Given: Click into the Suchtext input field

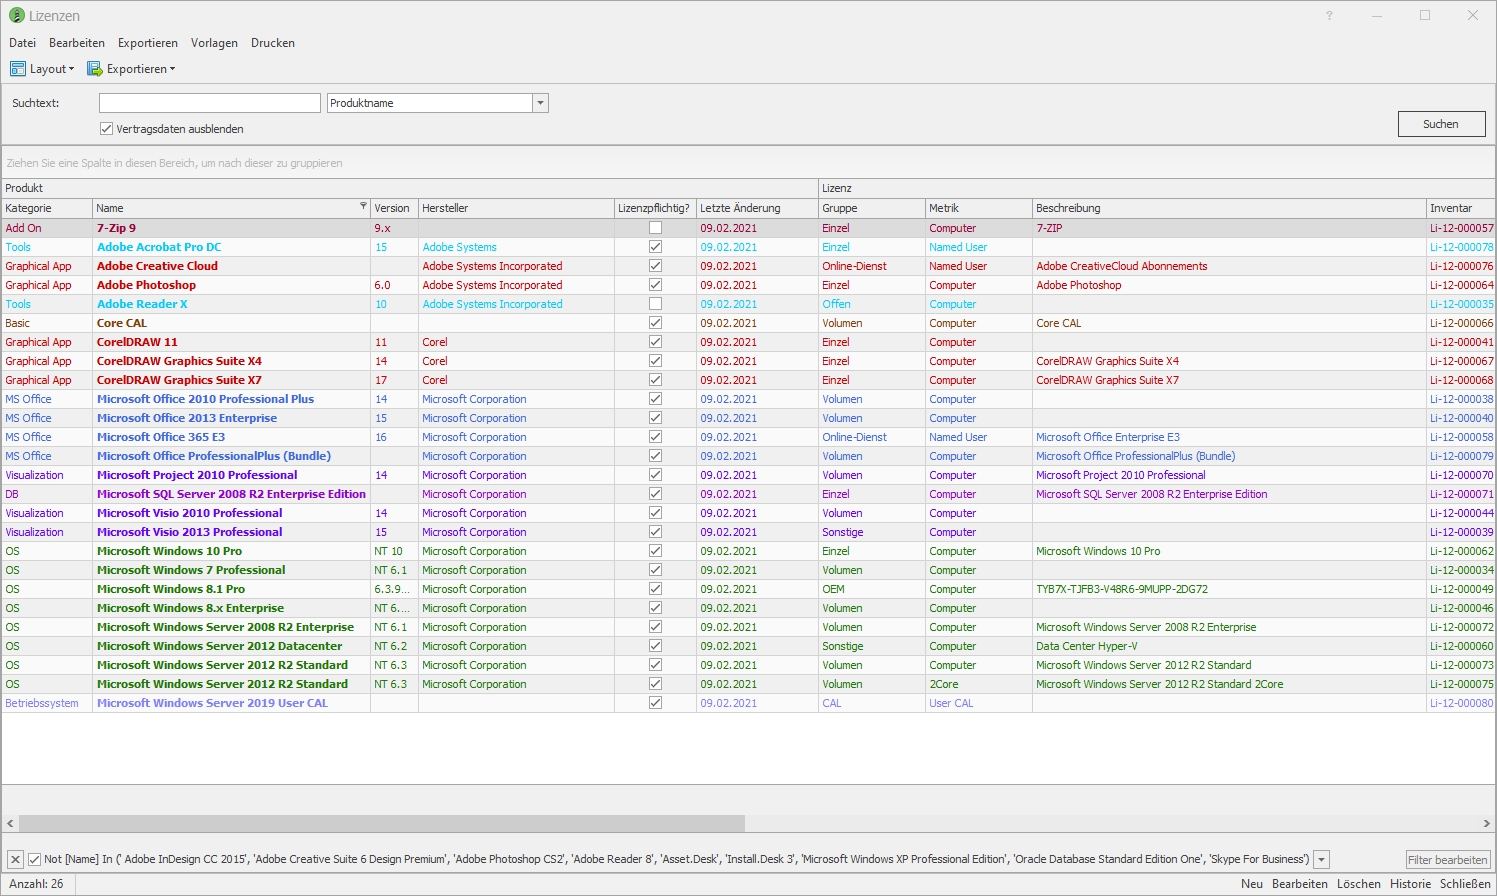Looking at the screenshot, I should click(x=209, y=103).
